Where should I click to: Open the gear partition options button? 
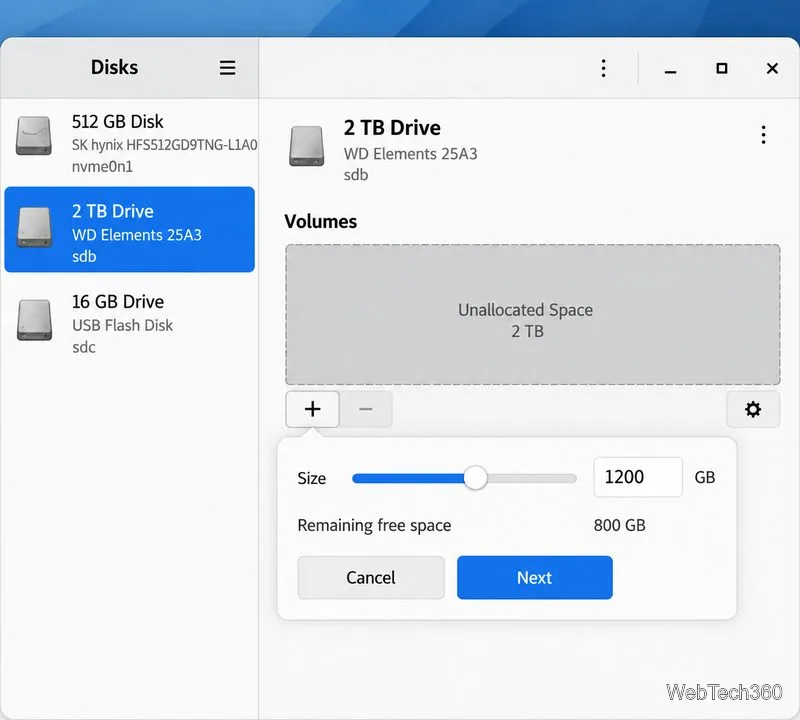tap(753, 409)
